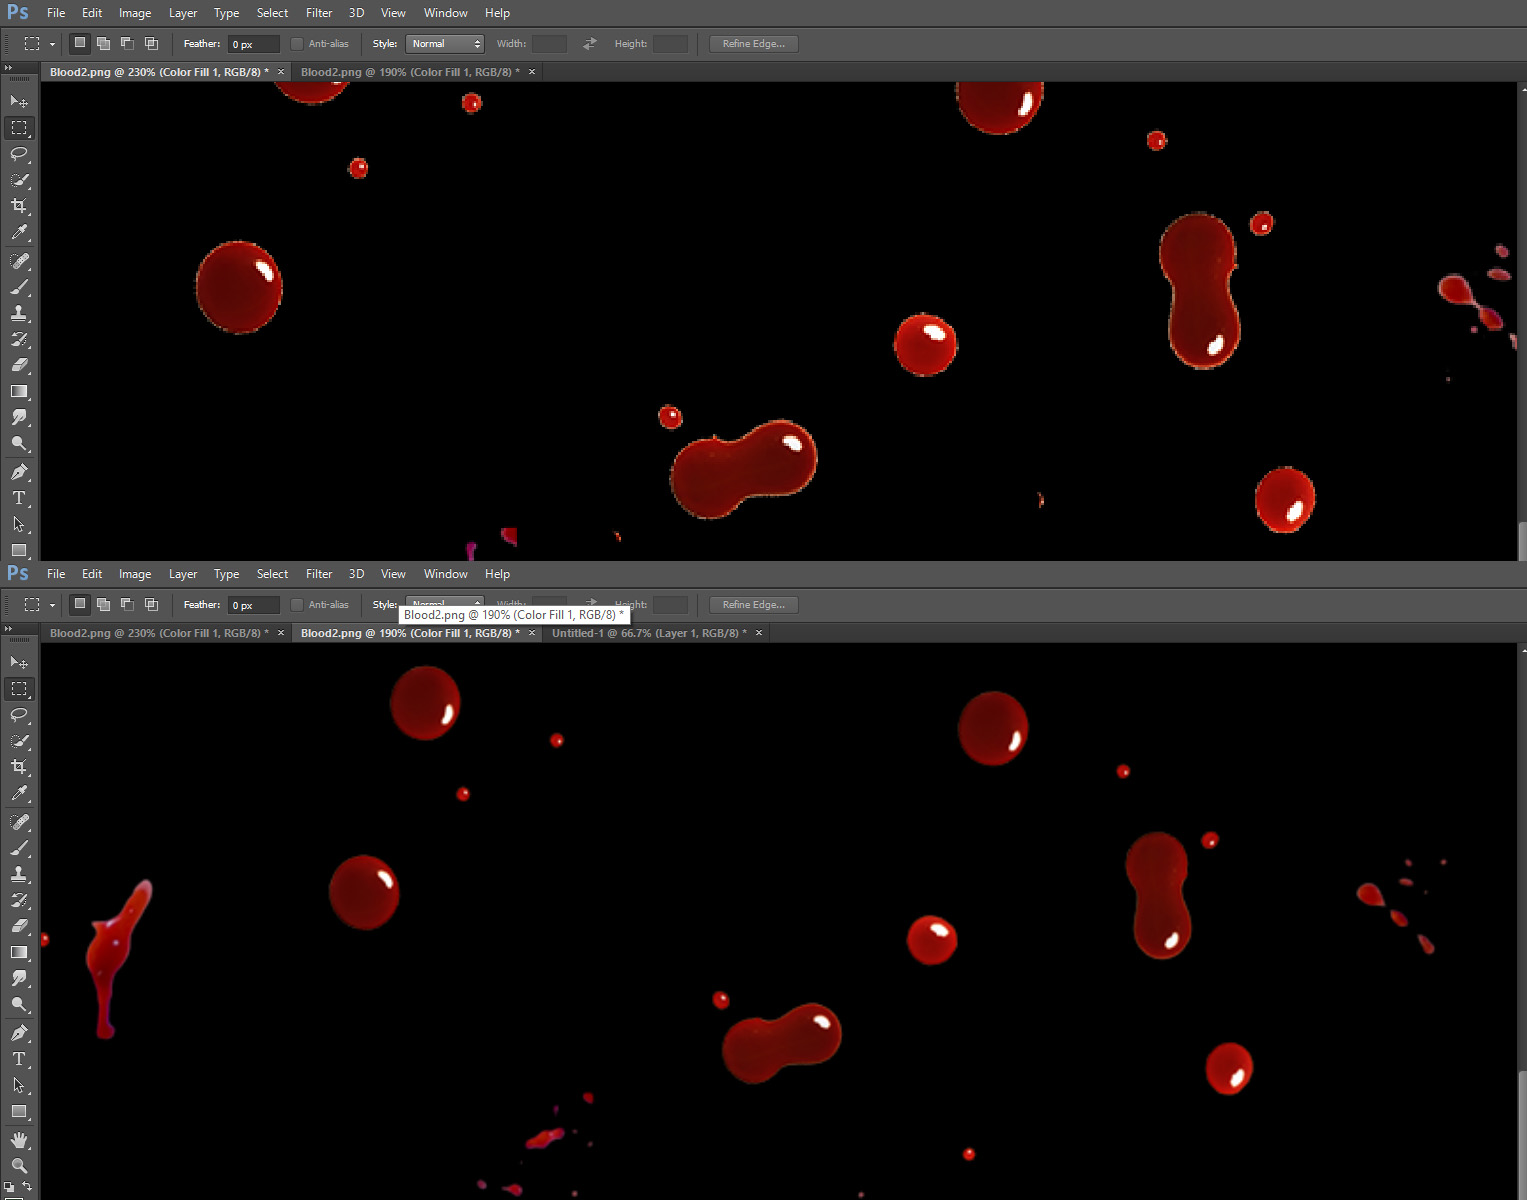Viewport: 1527px width, 1200px height.
Task: Toggle Subtract from selection mode, top window
Action: coord(127,43)
